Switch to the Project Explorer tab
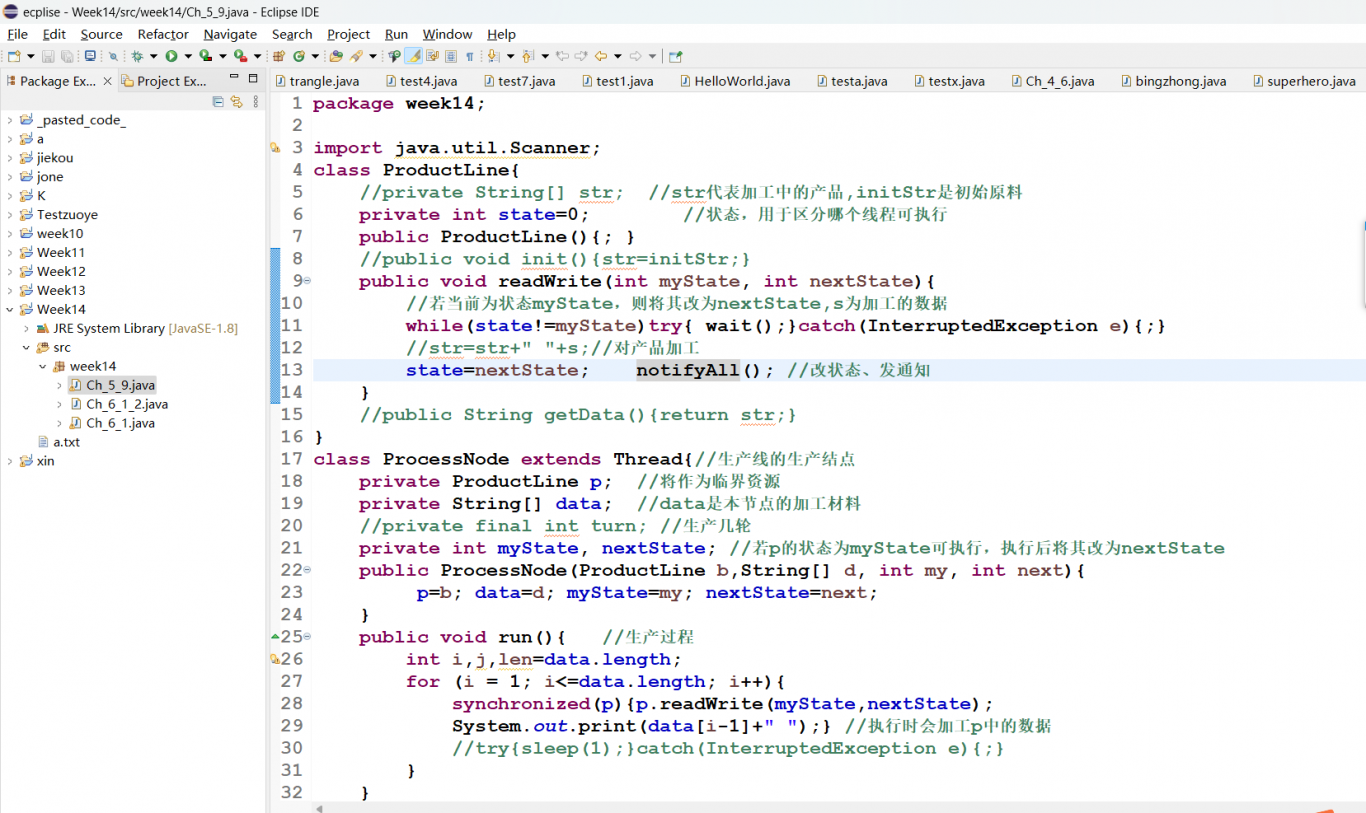This screenshot has height=813, width=1366. point(164,81)
